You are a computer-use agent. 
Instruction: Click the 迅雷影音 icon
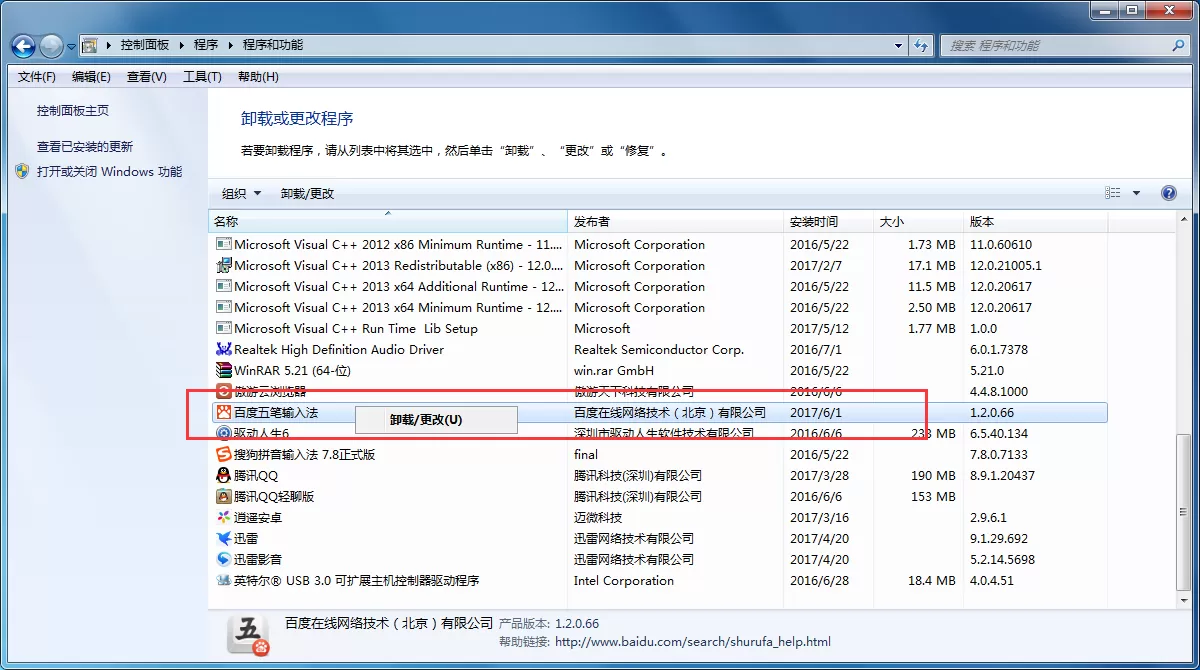tap(224, 560)
